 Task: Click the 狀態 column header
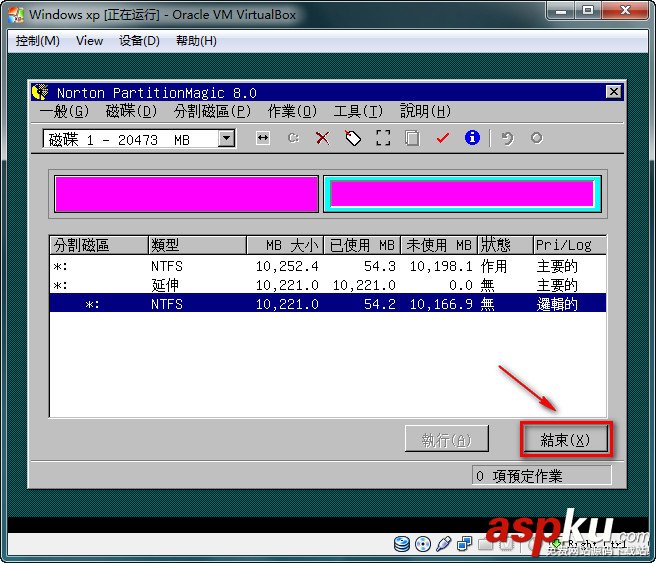pos(505,245)
